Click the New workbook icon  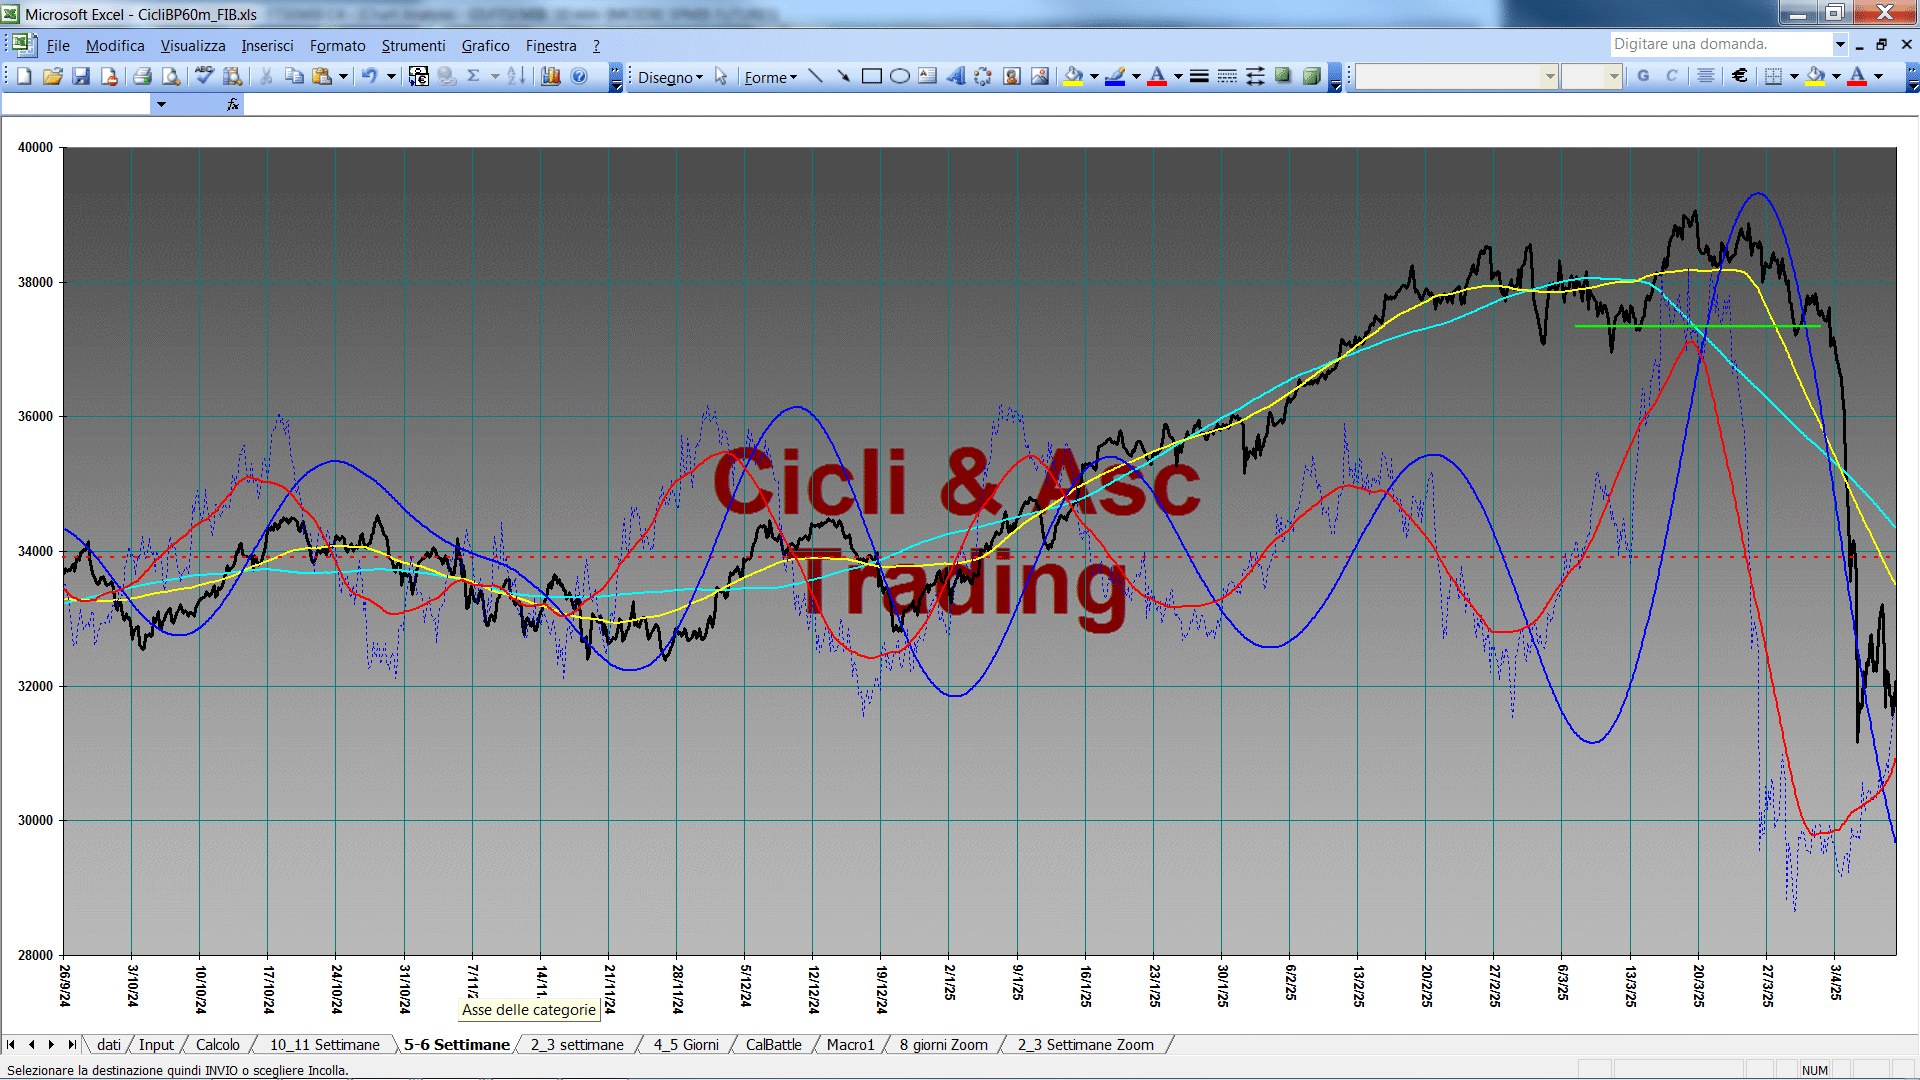point(25,76)
